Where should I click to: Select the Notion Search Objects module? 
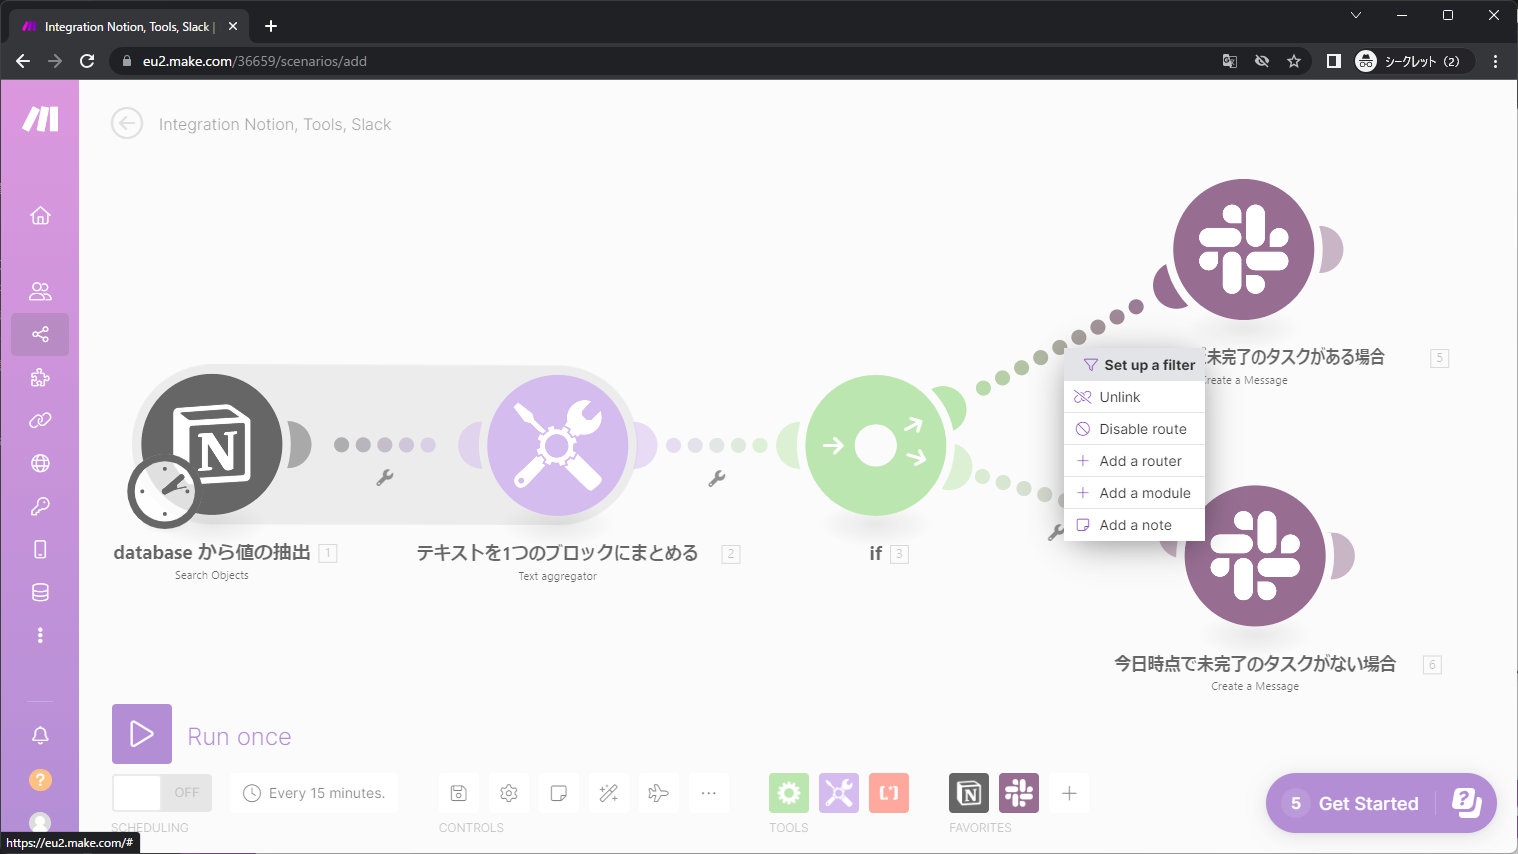point(212,445)
